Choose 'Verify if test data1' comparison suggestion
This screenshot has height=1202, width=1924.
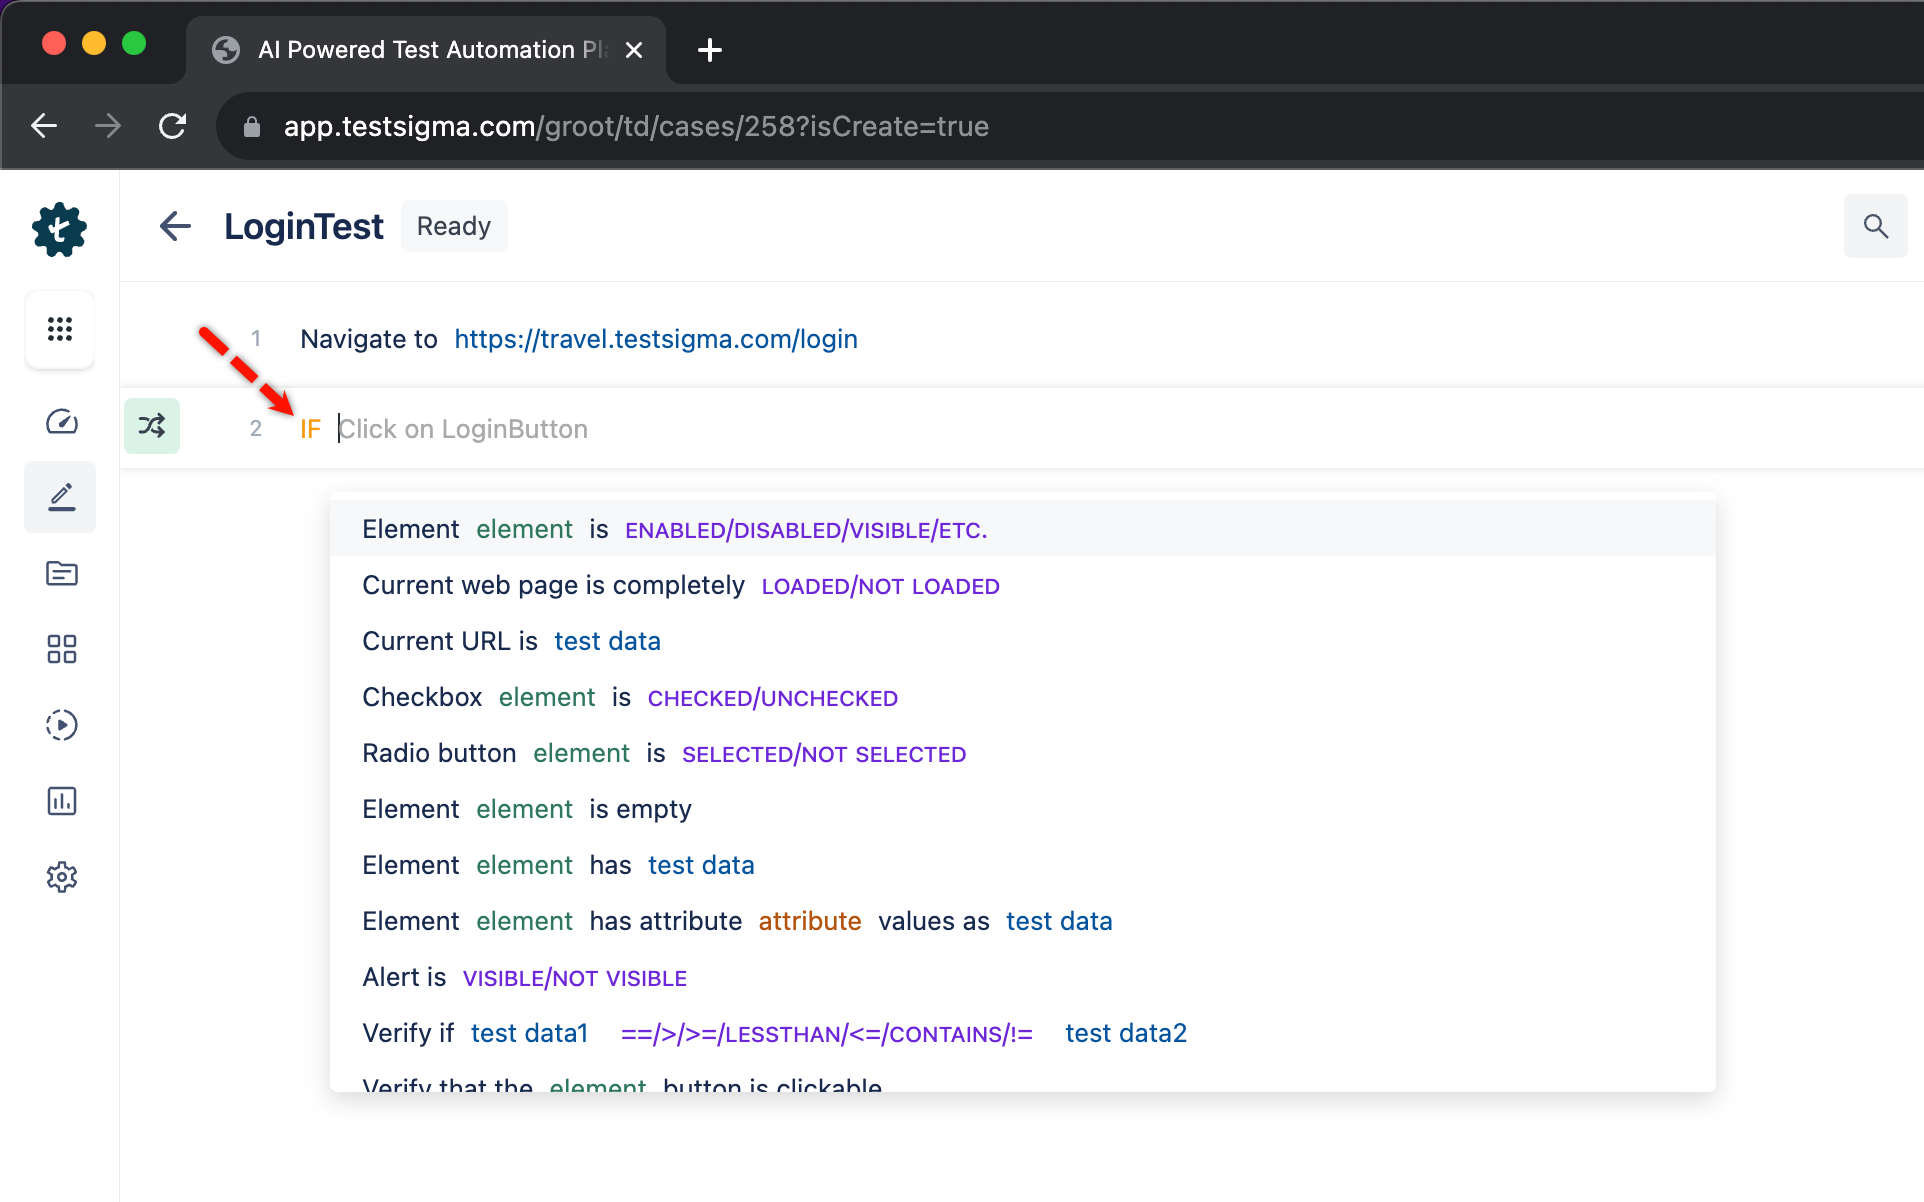(1022, 1033)
